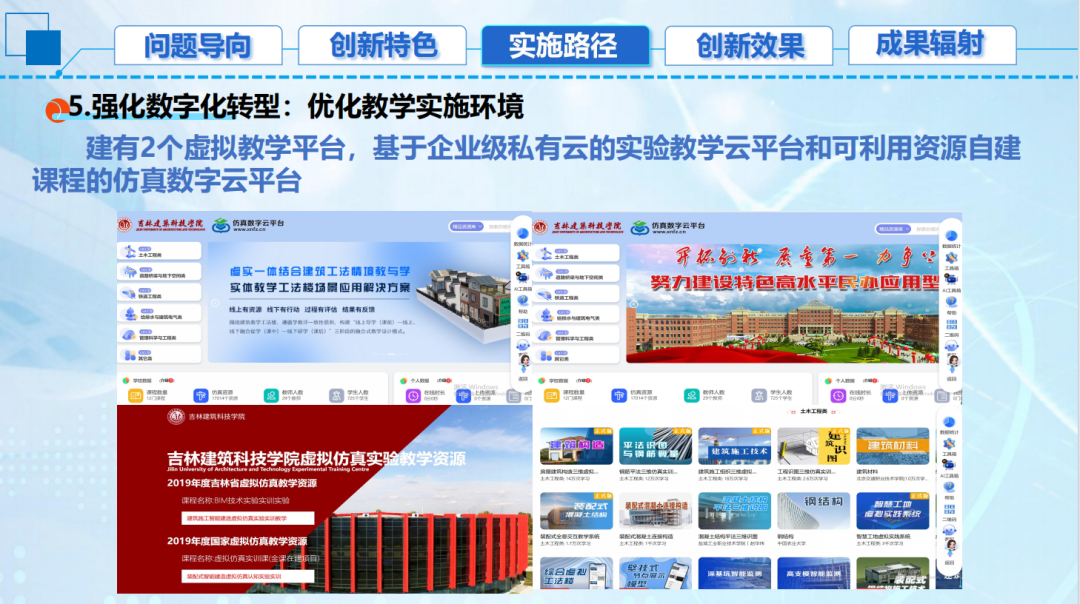This screenshot has height=604, width=1080.
Task: Open the 装配式混凝土结构 course thumbnail
Action: pos(577,511)
